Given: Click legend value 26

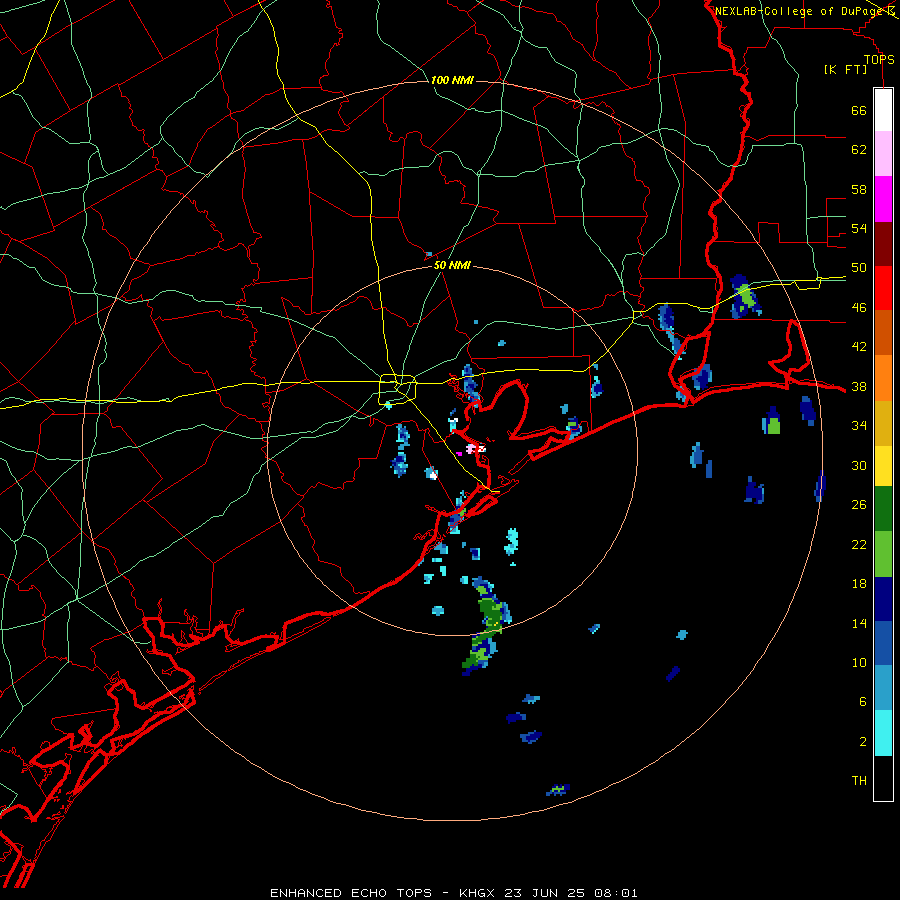Looking at the screenshot, I should 859,505.
